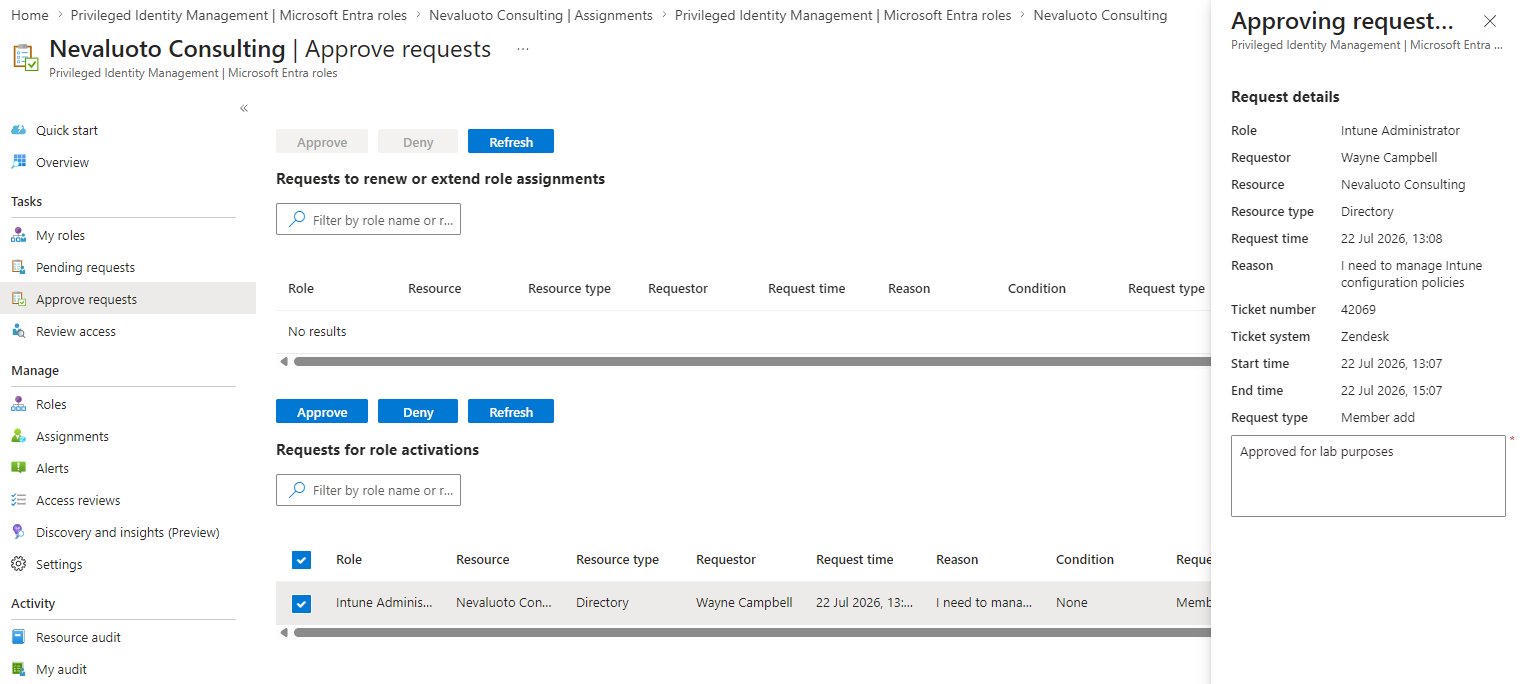Open the ellipsis menu beside page title

523,49
